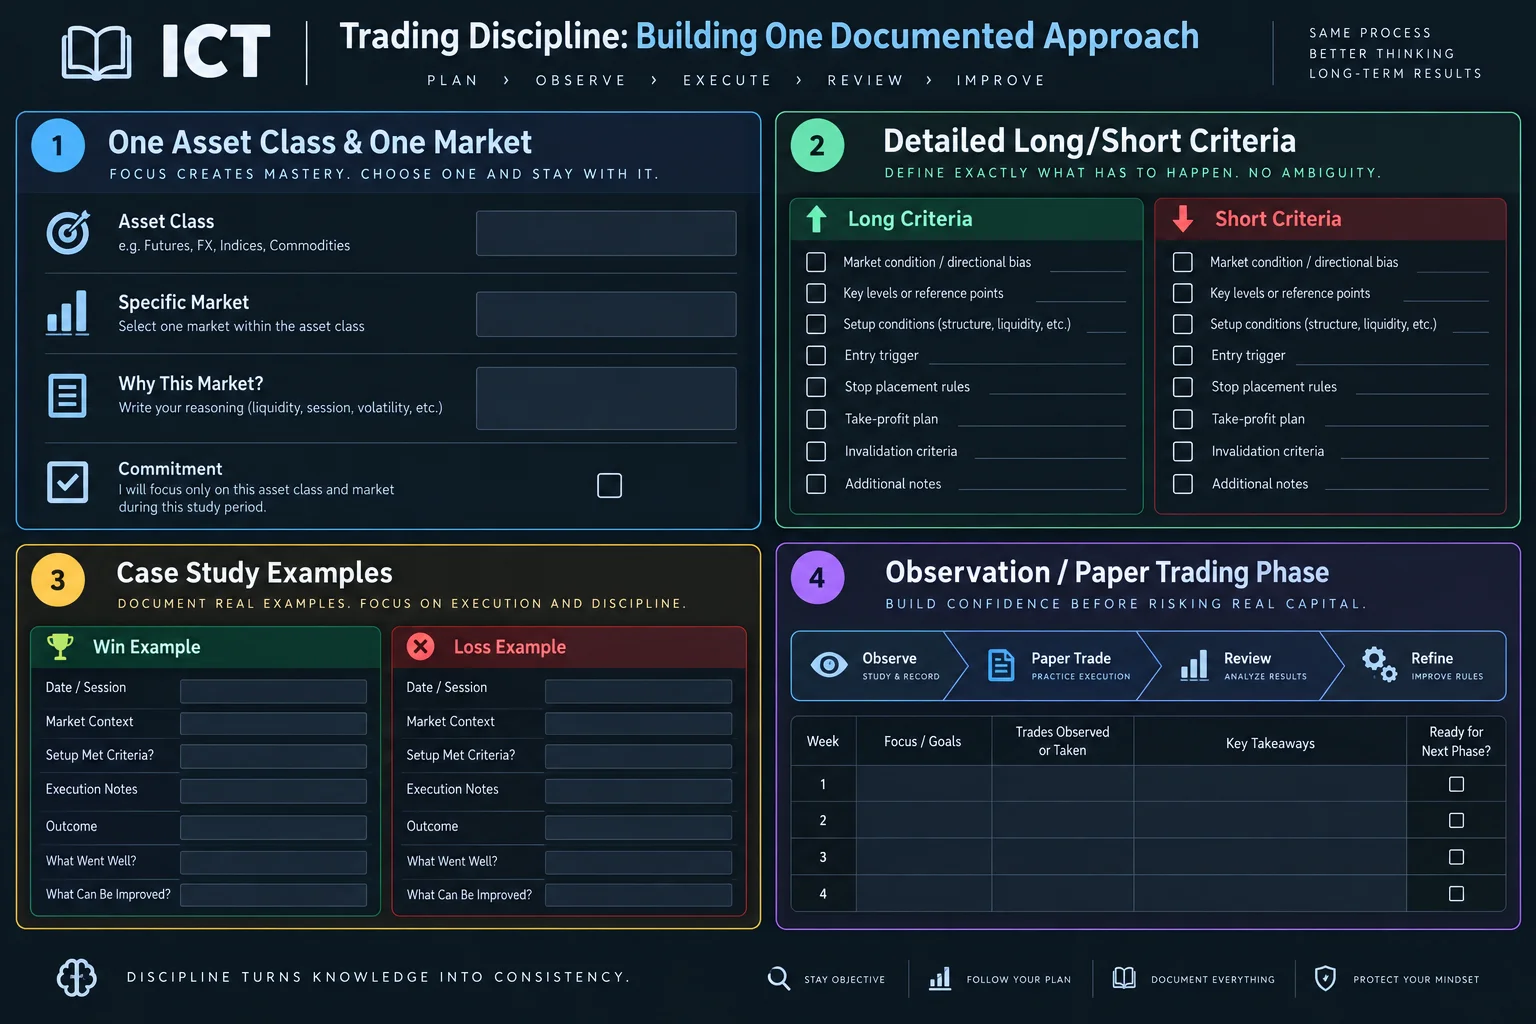This screenshot has height=1024, width=1536.
Task: Select the REVIEW step in header
Action: point(866,80)
